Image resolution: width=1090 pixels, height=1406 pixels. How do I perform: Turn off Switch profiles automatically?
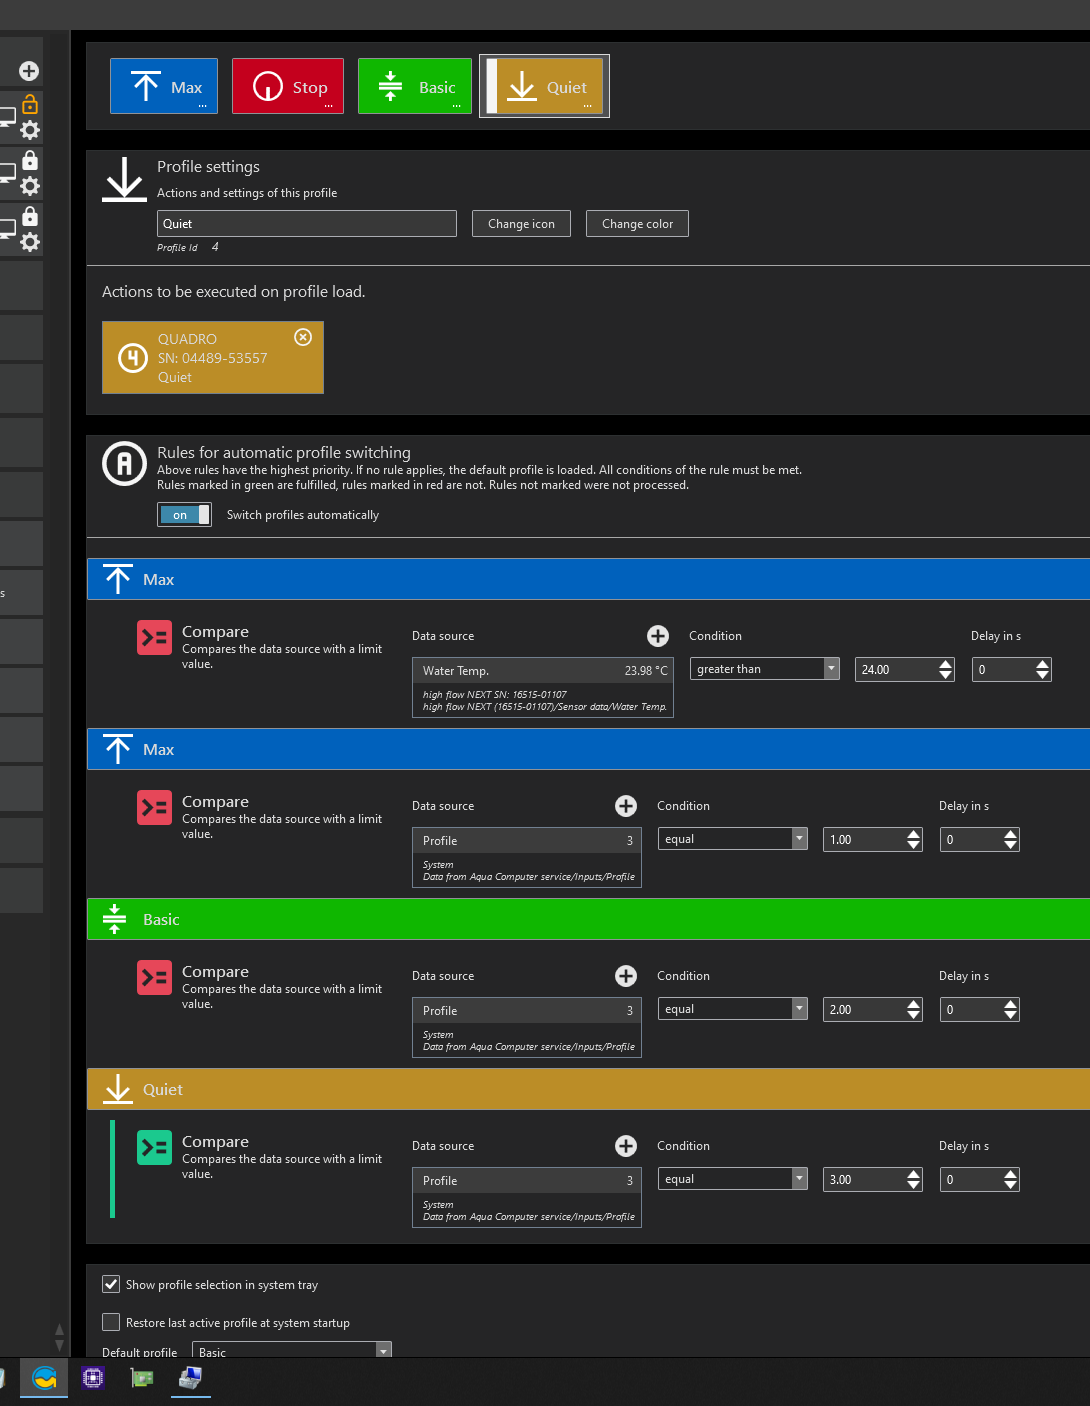184,515
